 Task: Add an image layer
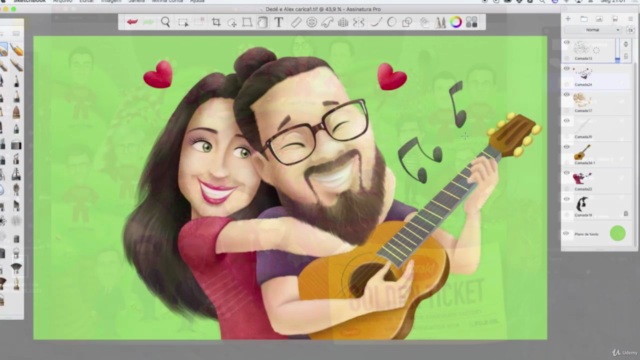point(599,19)
